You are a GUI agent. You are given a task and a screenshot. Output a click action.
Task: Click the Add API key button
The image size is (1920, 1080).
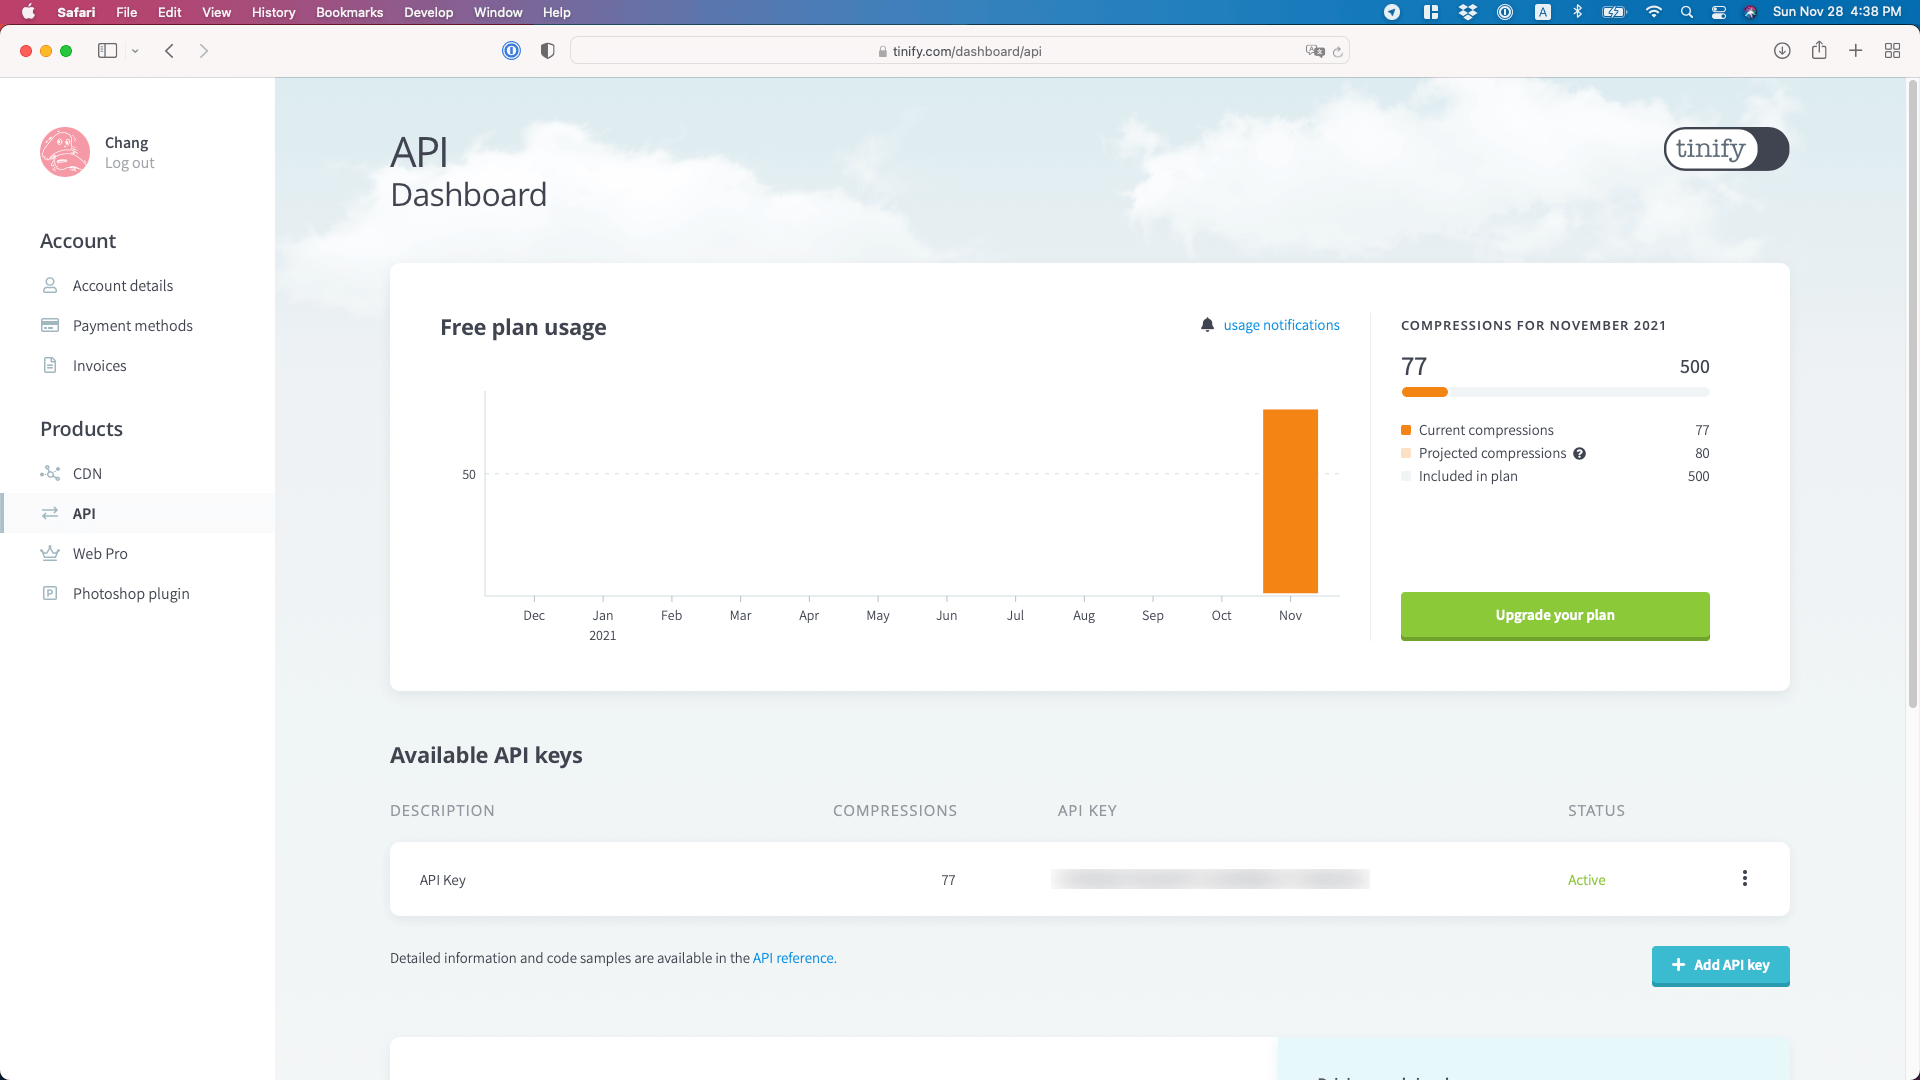click(x=1721, y=965)
